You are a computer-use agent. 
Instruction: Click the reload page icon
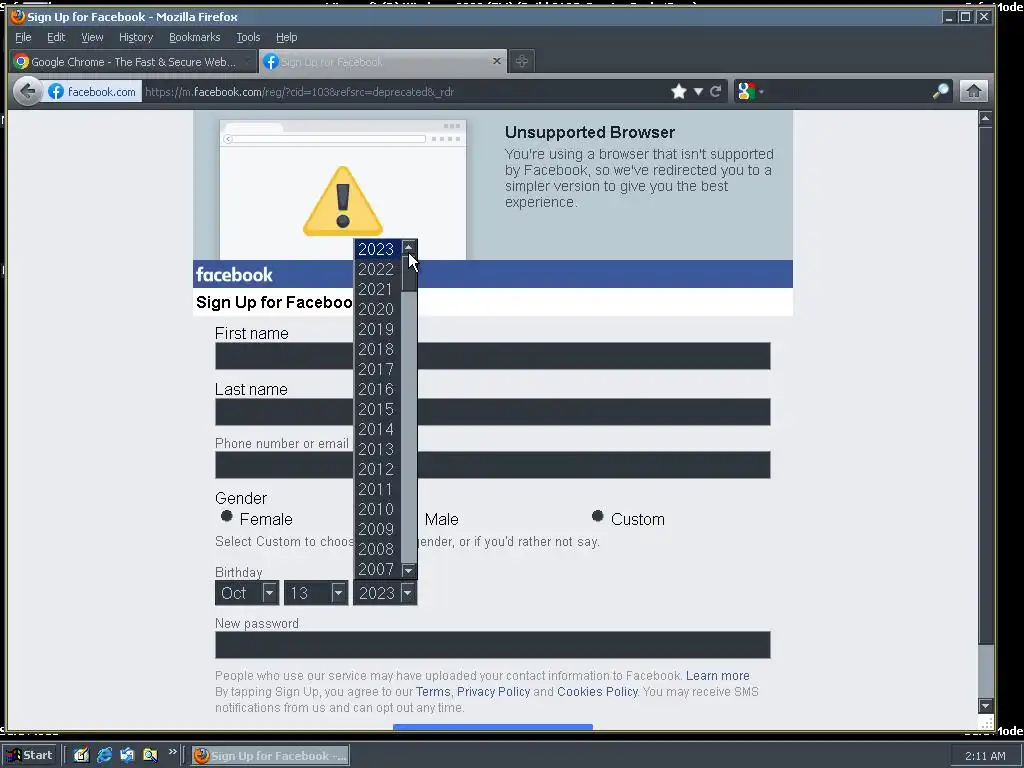tap(716, 91)
